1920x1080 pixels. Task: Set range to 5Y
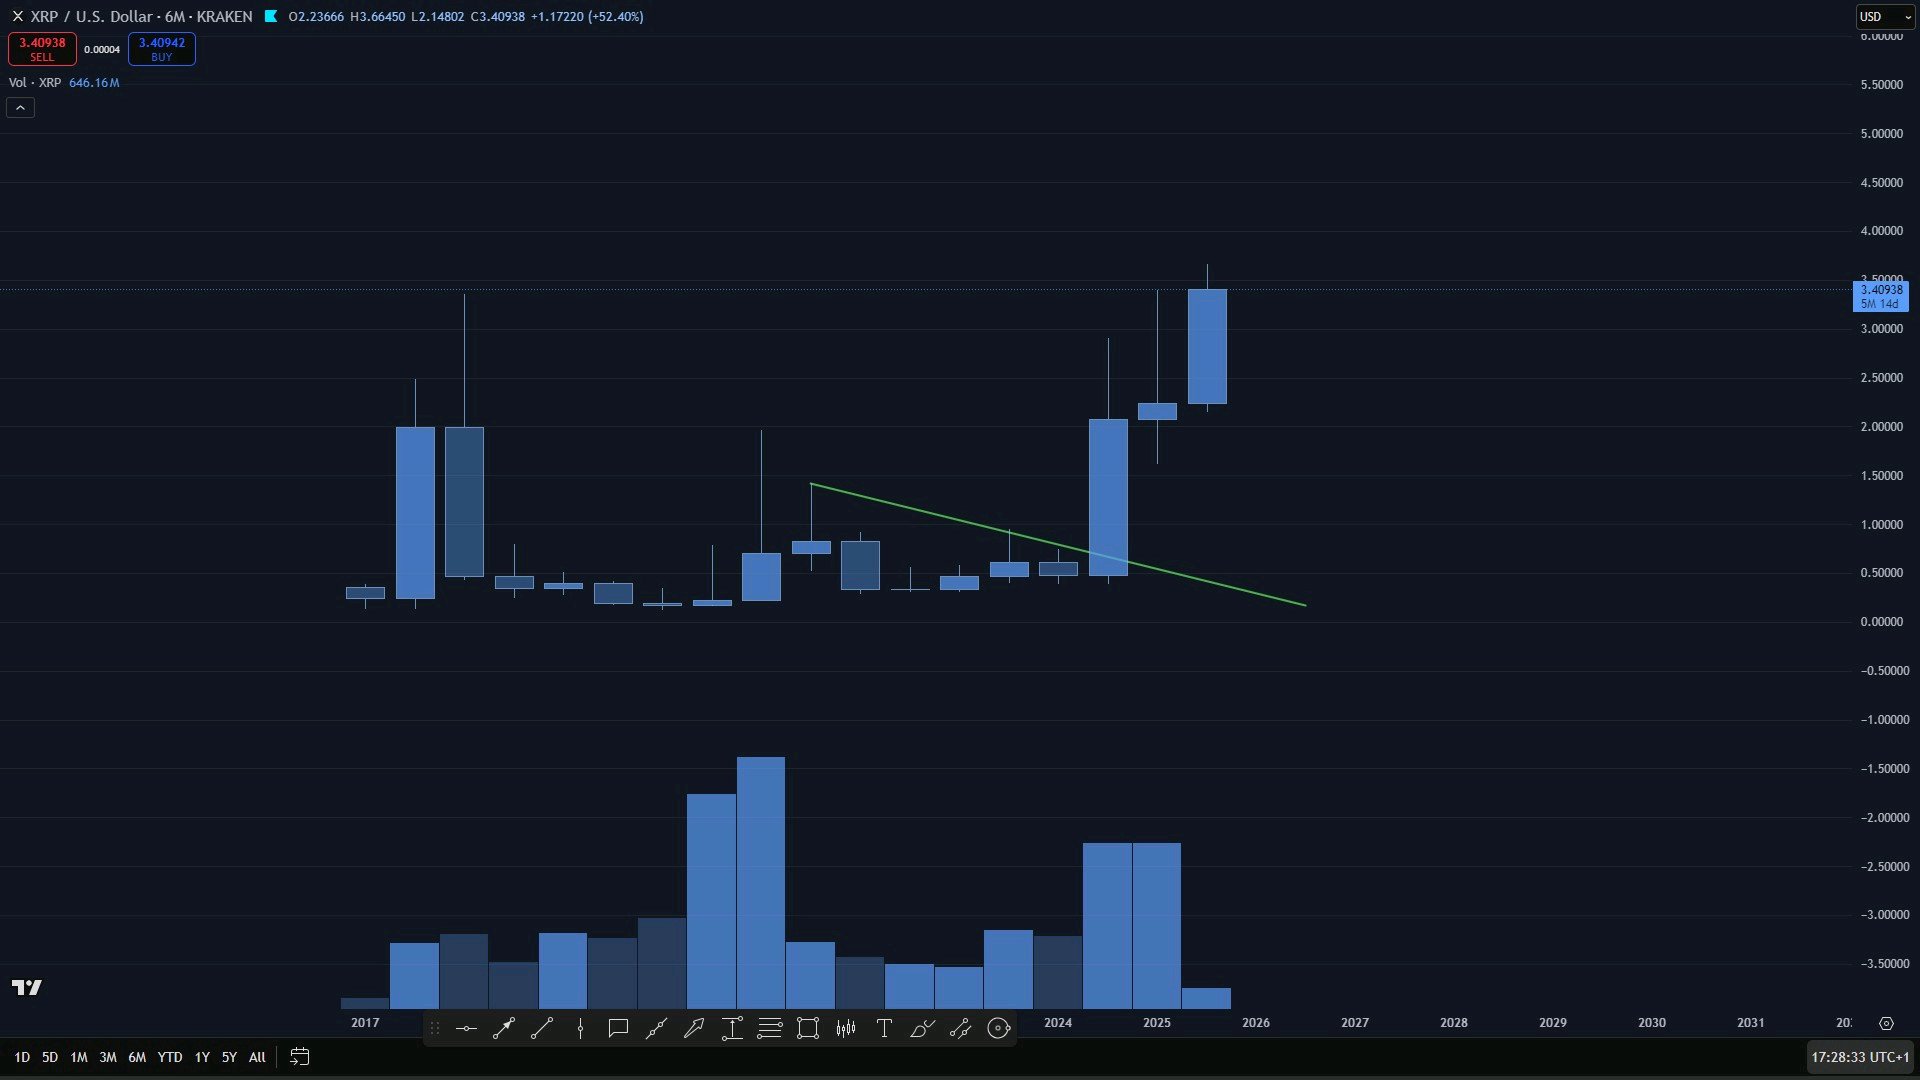click(229, 1057)
